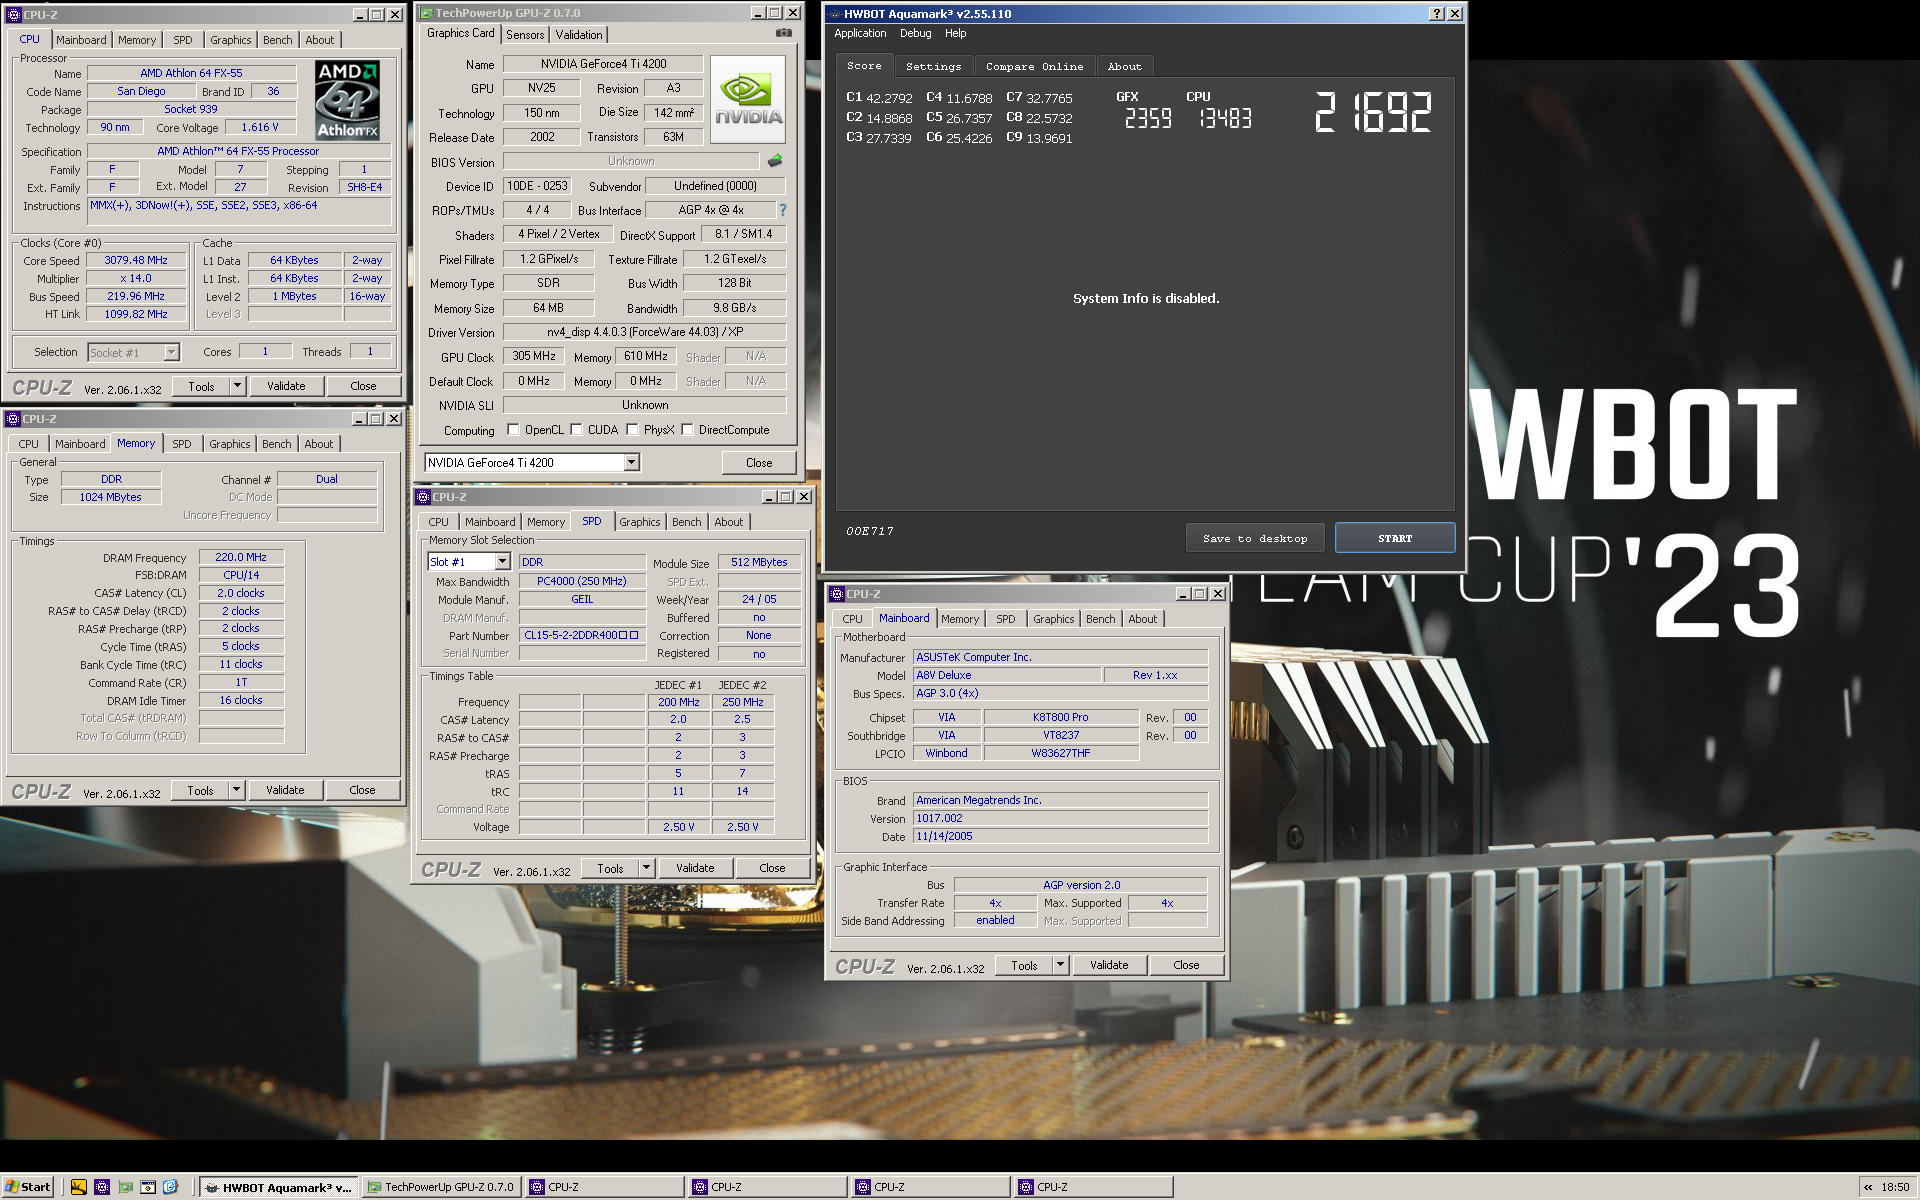Enable the CUDA checkbox in GPU-Z
This screenshot has height=1200, width=1920.
(x=576, y=430)
